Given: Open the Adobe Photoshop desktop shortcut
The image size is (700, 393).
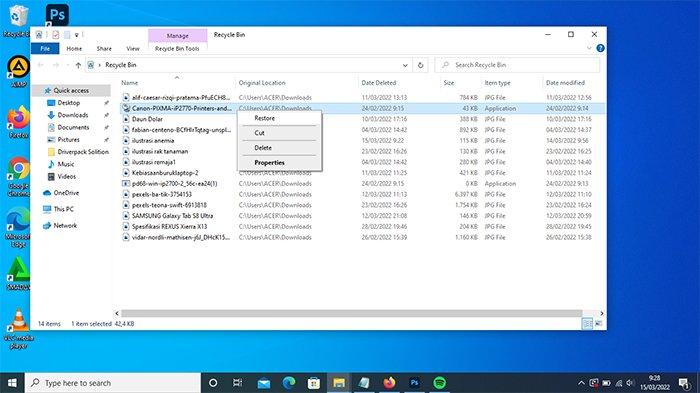Looking at the screenshot, I should tap(57, 15).
